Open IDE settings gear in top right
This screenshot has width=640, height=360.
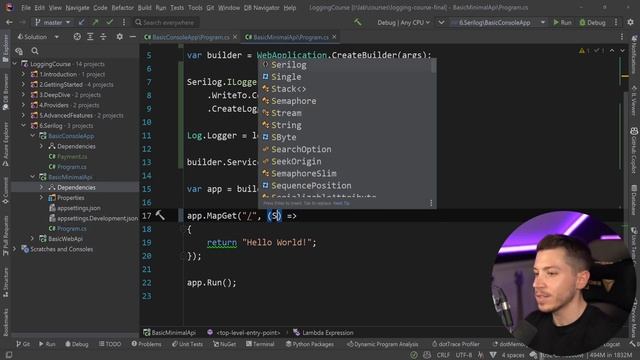tap(630, 22)
